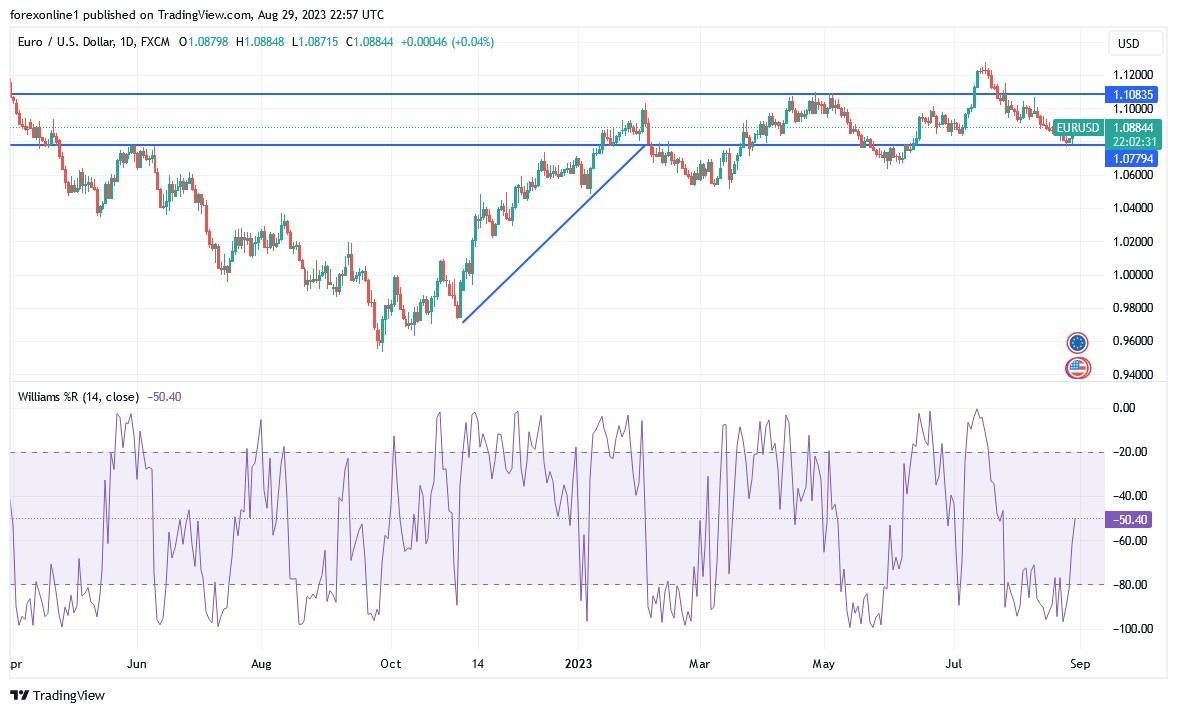Screen dimensions: 1177x713
Task: Click the -20.00 Williams %R scale label
Action: click(x=1134, y=452)
